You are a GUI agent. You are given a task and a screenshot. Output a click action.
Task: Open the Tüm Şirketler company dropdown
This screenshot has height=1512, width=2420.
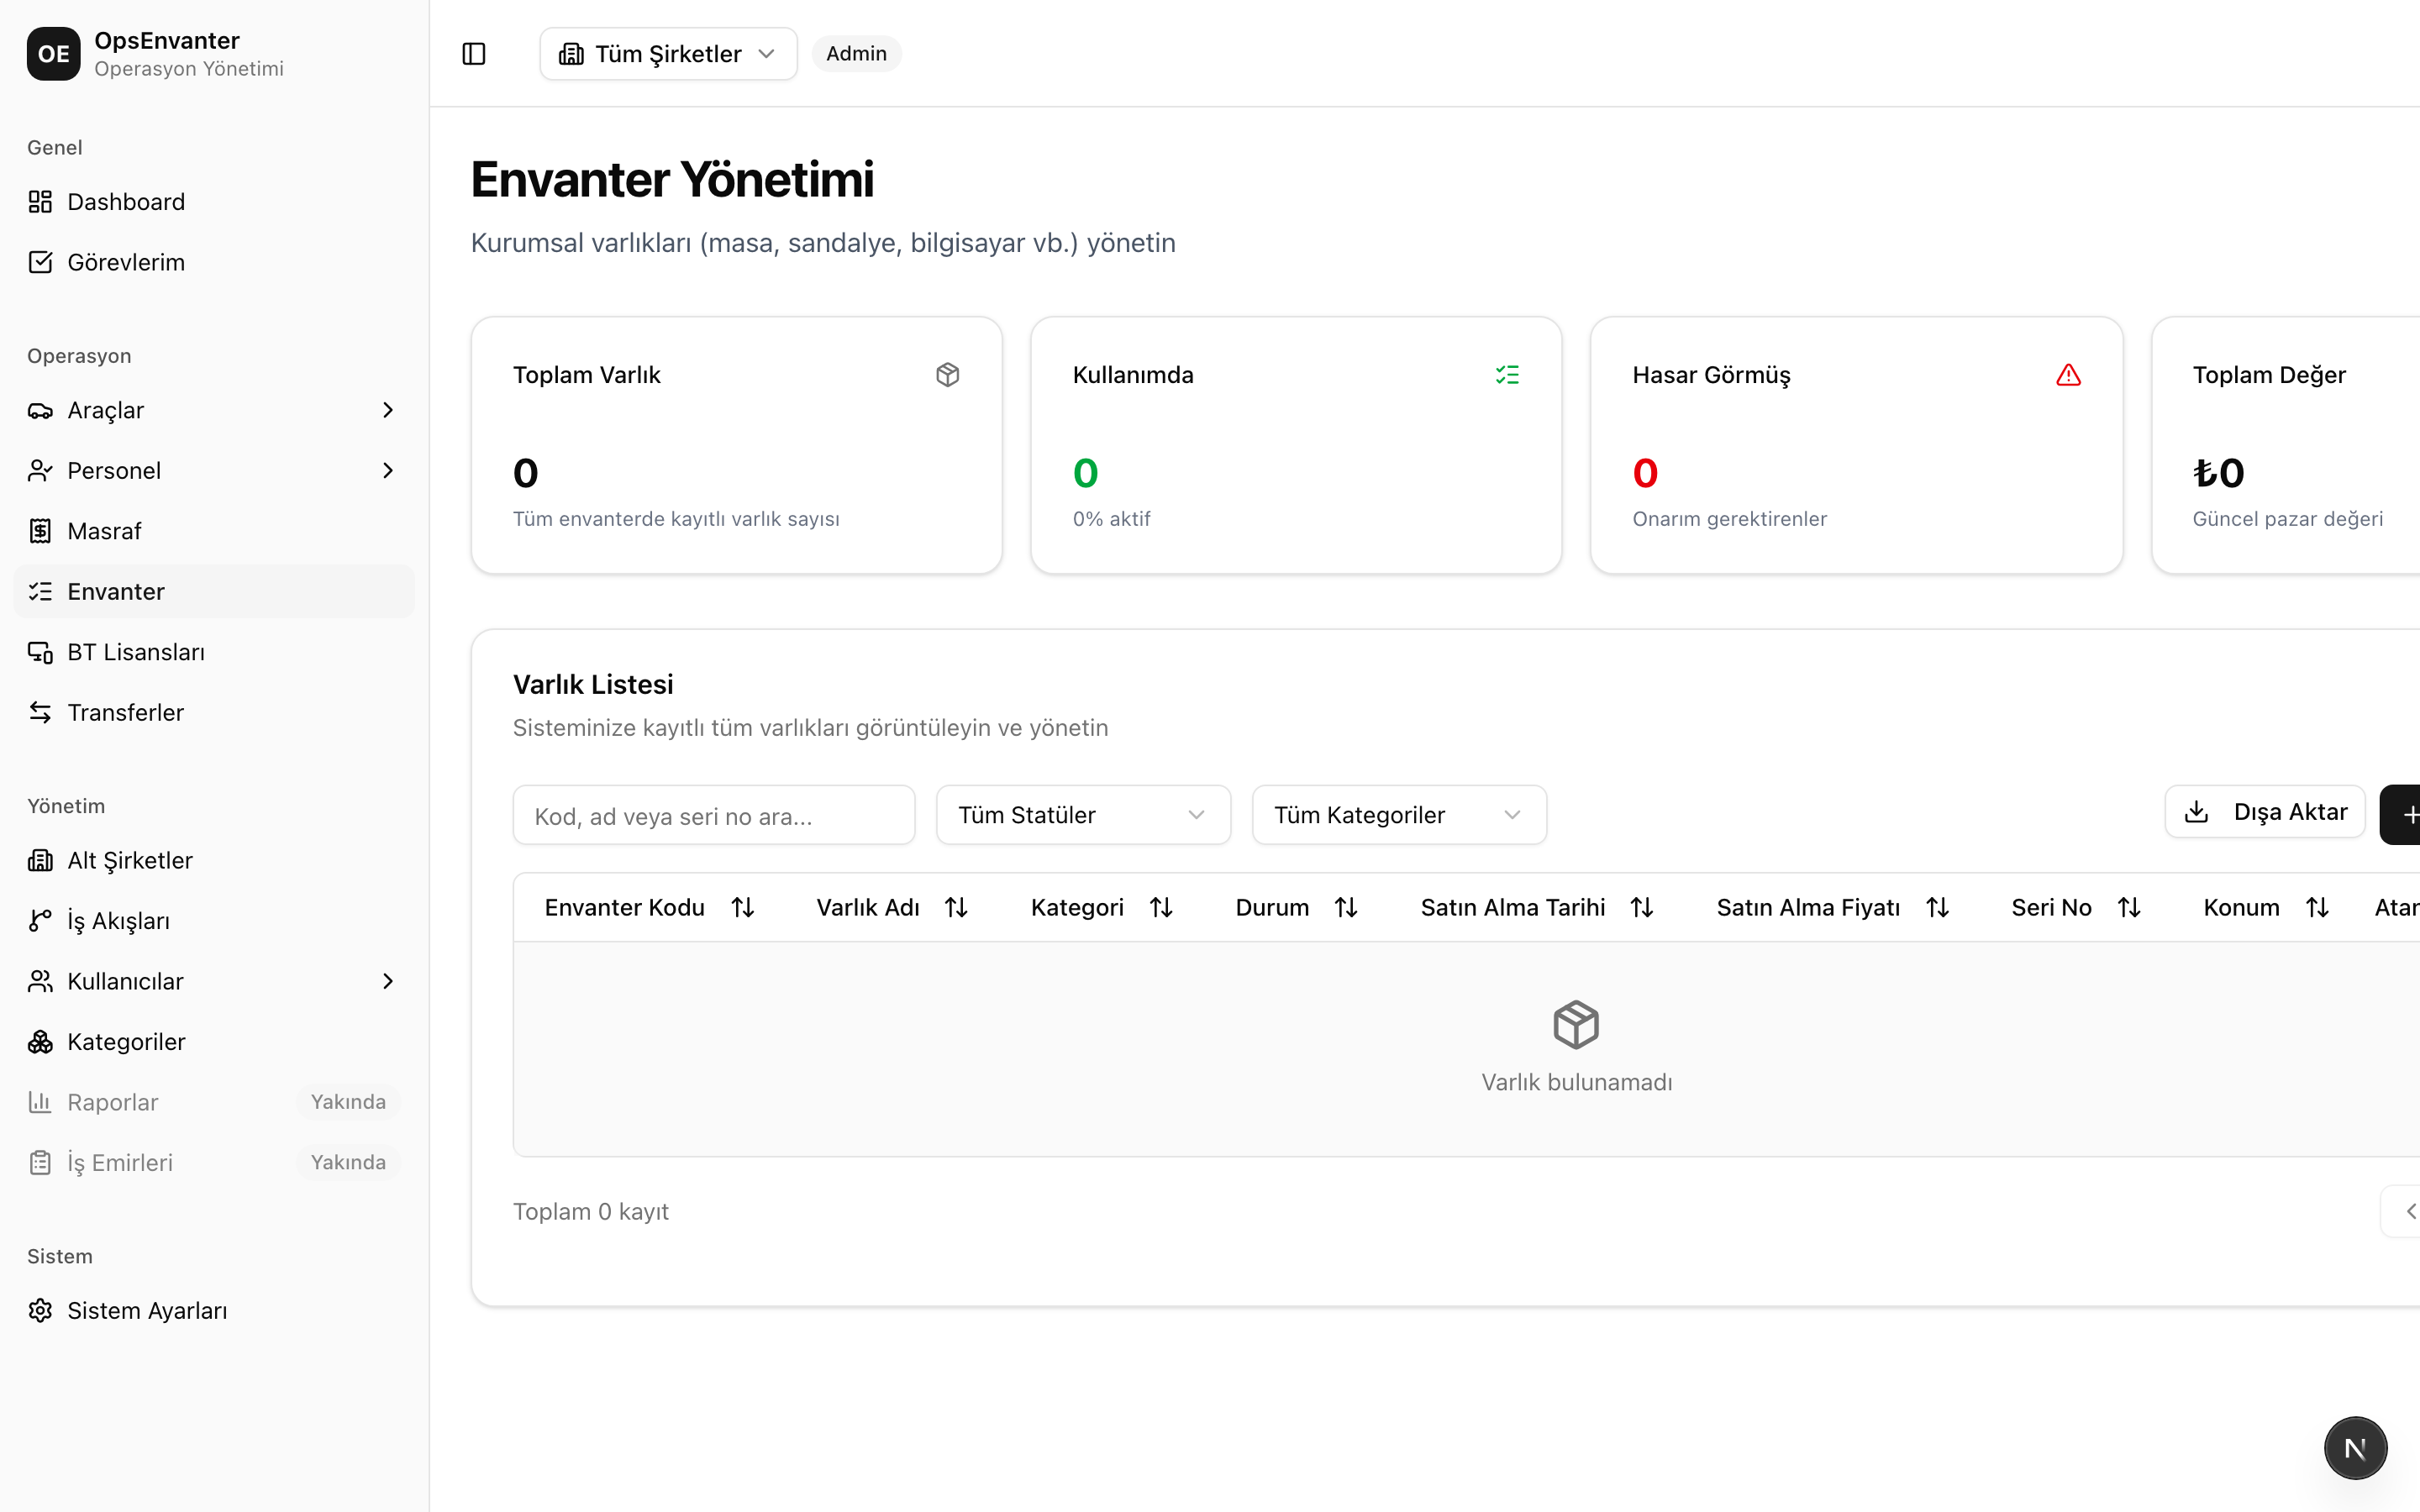pos(668,54)
